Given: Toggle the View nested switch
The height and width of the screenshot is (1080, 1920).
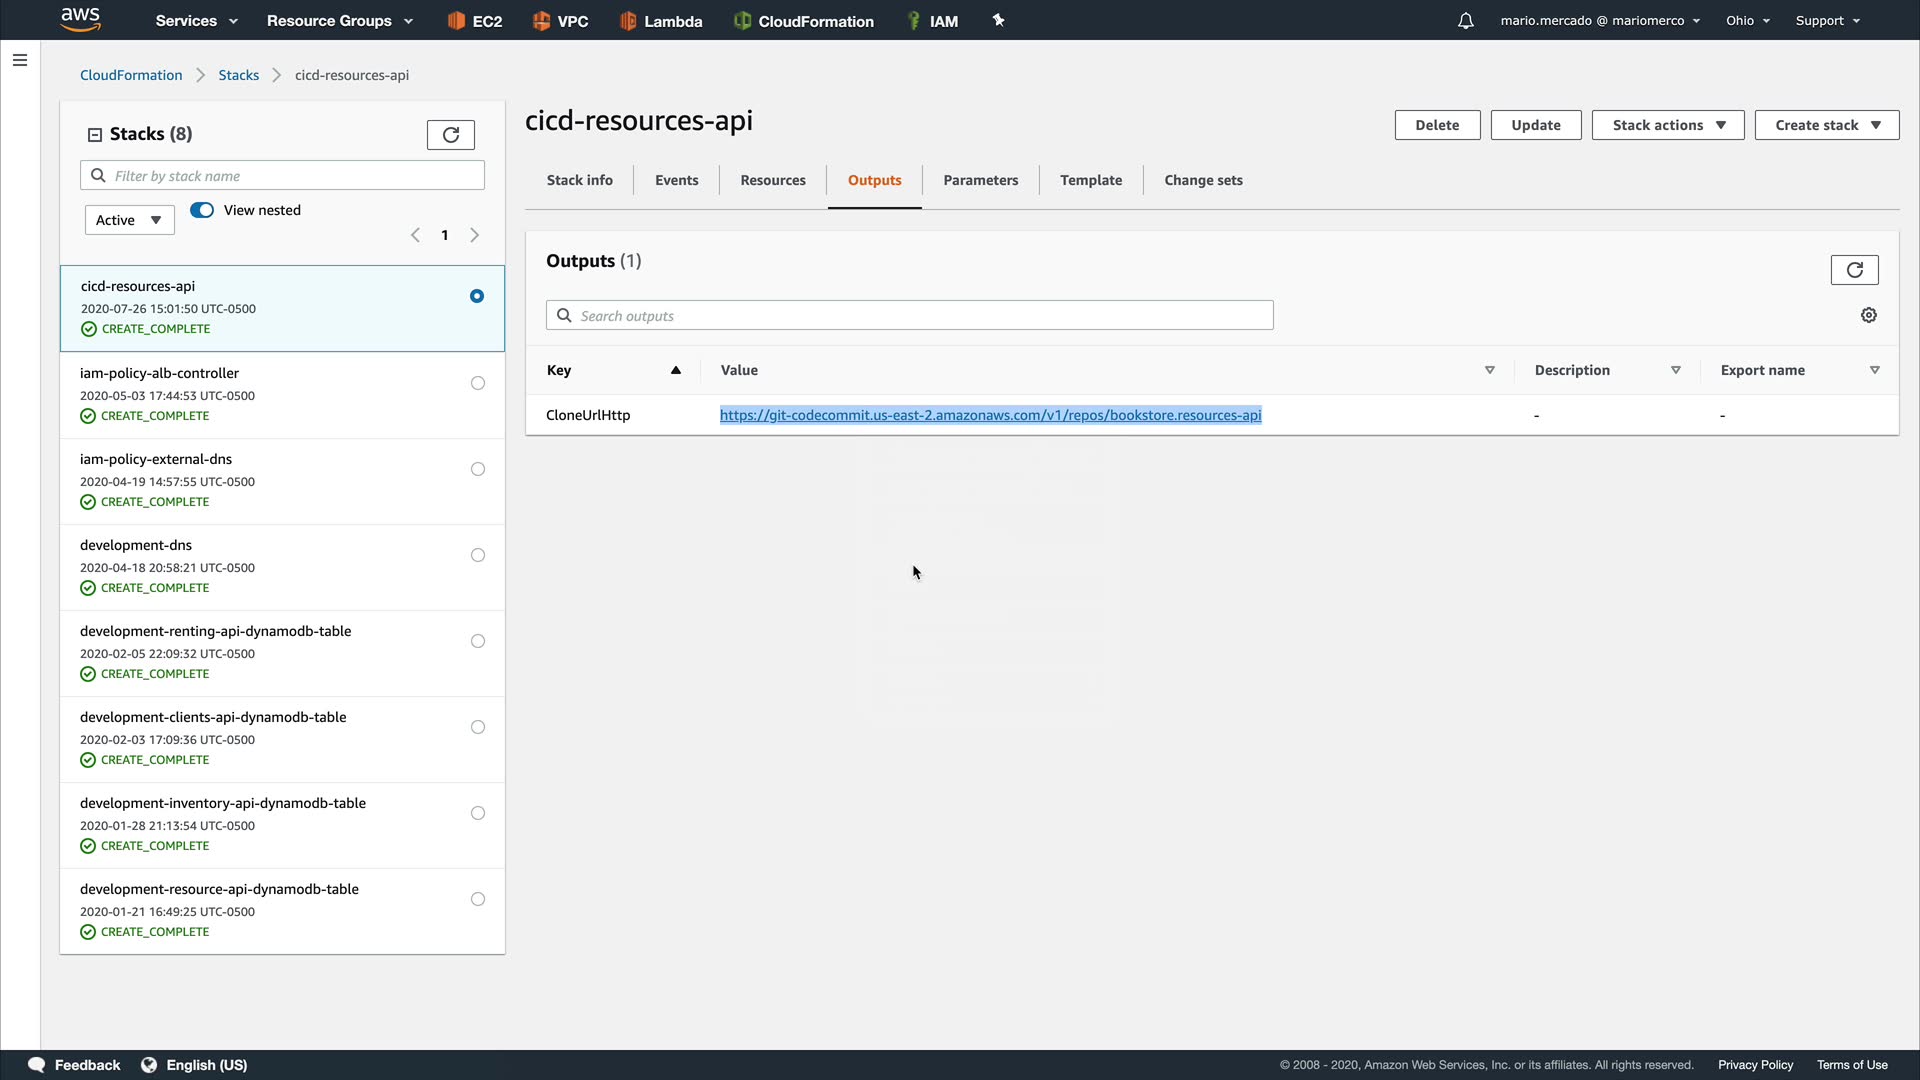Looking at the screenshot, I should click(x=202, y=210).
